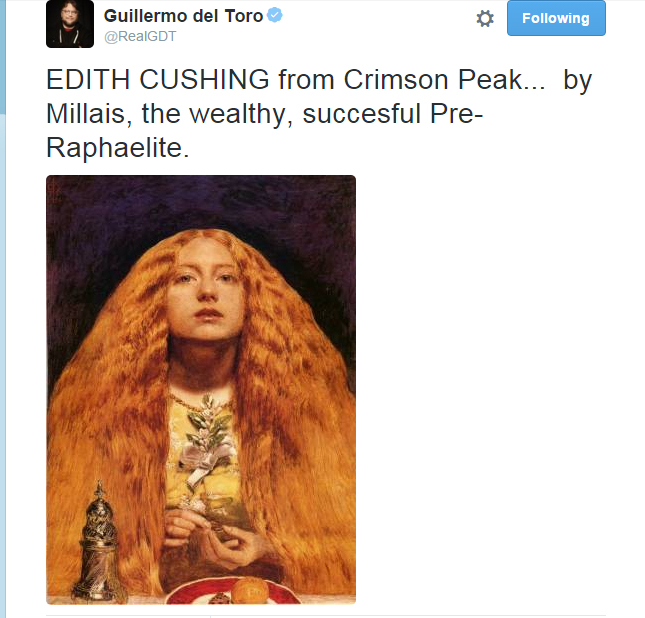Viewport: 645px width, 618px height.
Task: Click the silver caster in the painting
Action: [97, 541]
